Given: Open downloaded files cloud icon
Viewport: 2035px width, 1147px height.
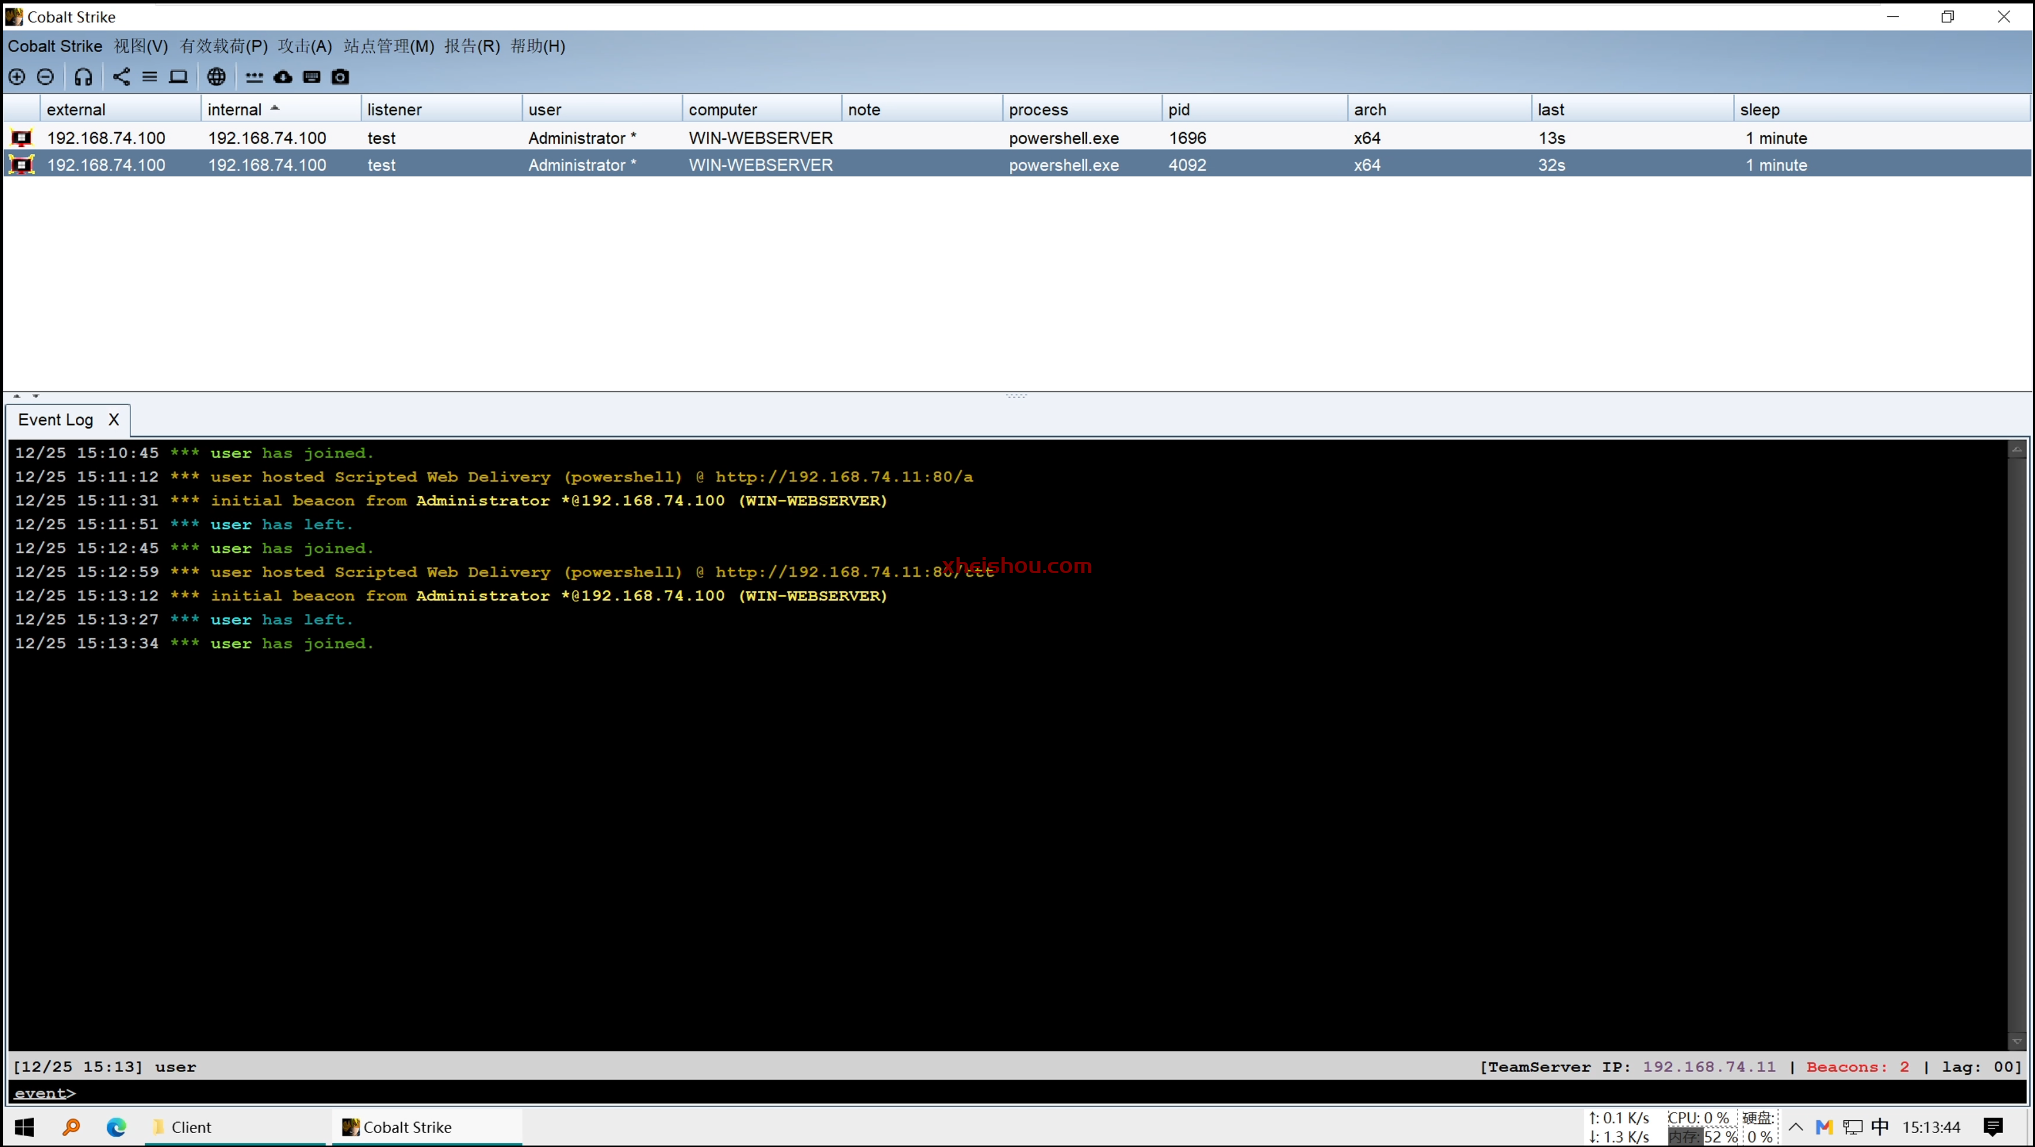Looking at the screenshot, I should coord(283,77).
